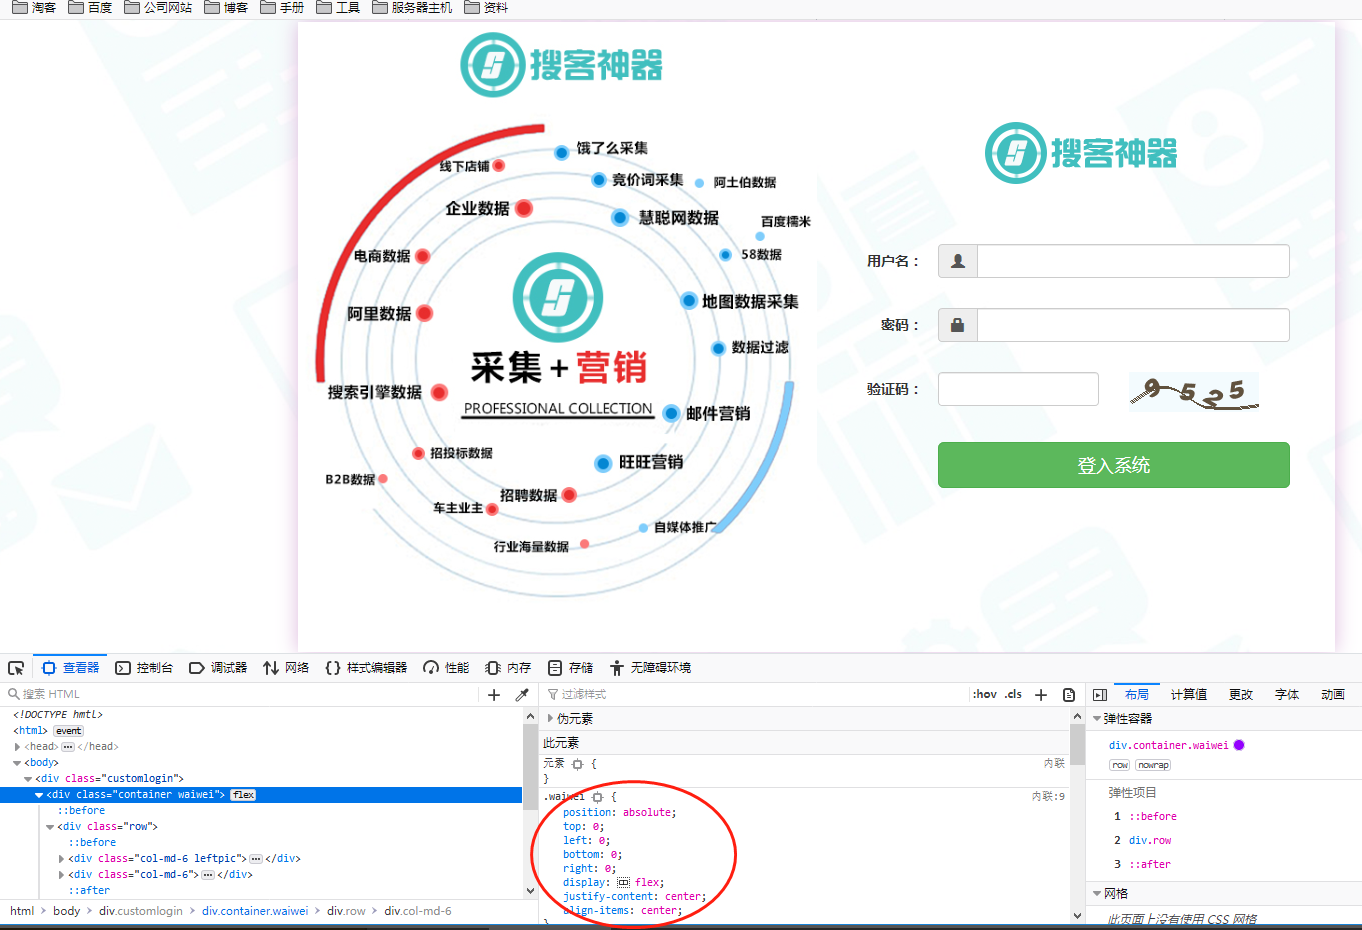The width and height of the screenshot is (1362, 930).
Task: Open the 手册 bookmark folder
Action: 282,7
